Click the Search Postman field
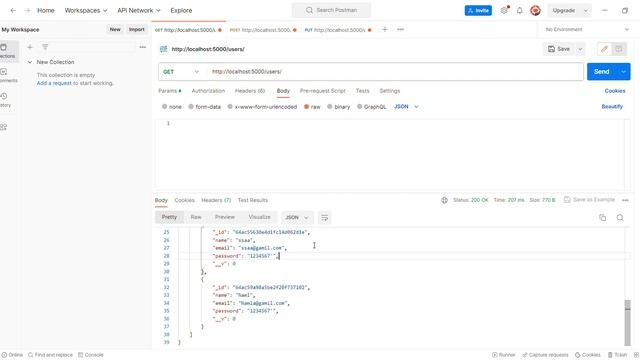This screenshot has width=640, height=360. [x=331, y=10]
